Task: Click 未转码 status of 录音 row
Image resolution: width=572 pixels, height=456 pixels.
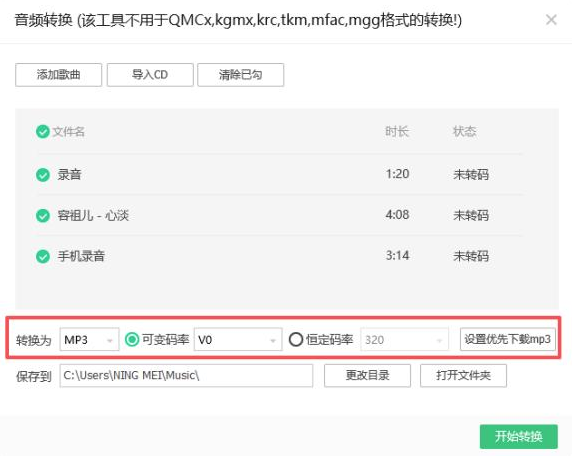Action: 471,175
